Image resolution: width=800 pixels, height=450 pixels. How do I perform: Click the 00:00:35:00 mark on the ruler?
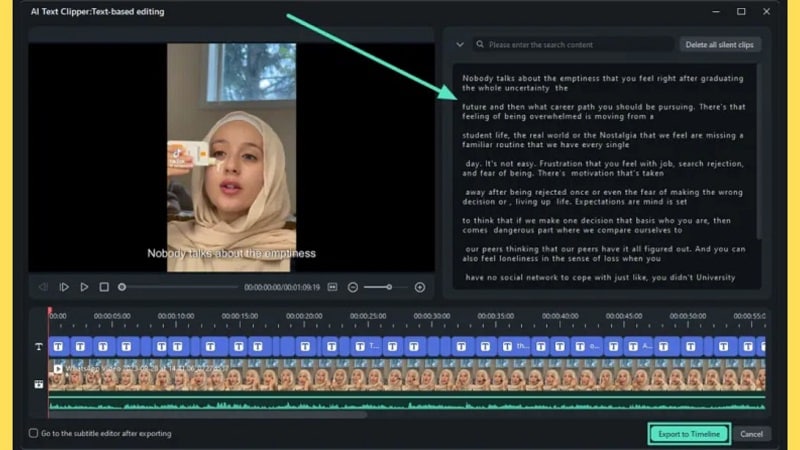pos(496,316)
